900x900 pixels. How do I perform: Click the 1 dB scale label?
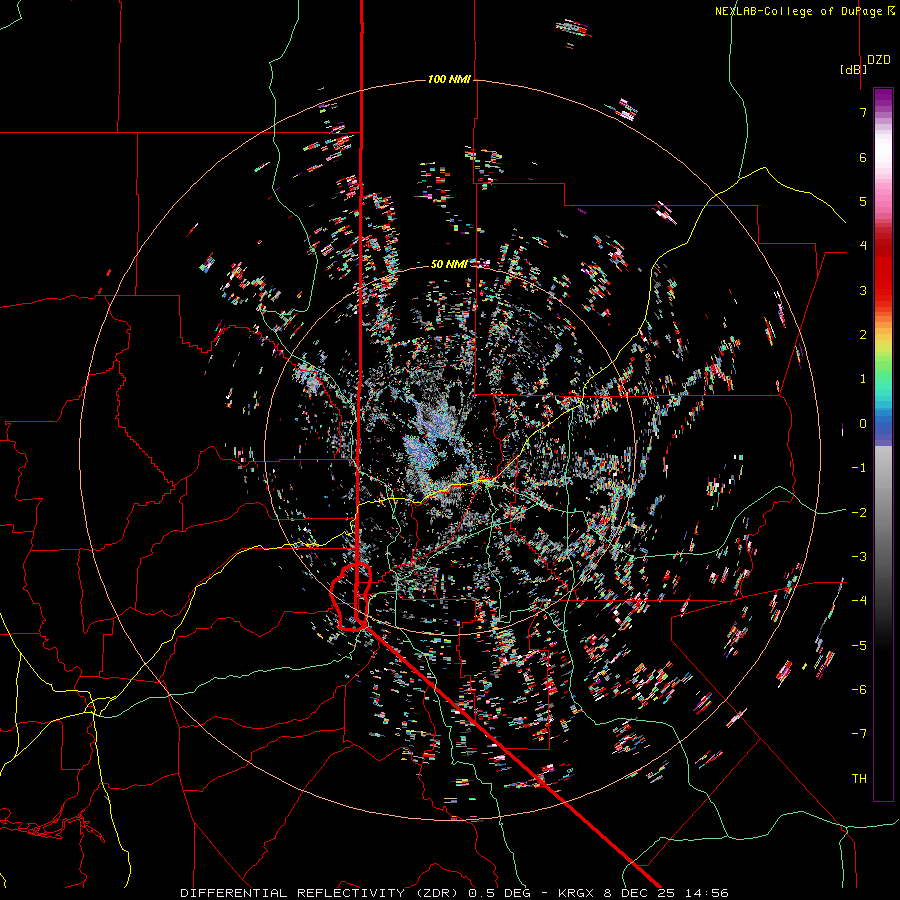click(x=863, y=379)
